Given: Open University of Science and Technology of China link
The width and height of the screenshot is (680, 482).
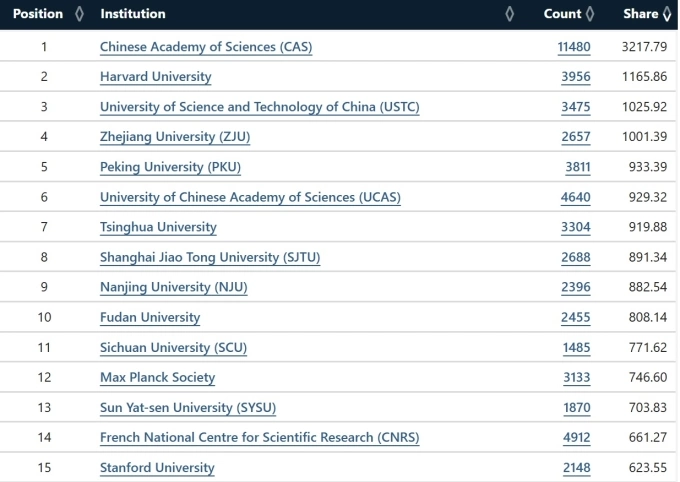Looking at the screenshot, I should pyautogui.click(x=260, y=107).
